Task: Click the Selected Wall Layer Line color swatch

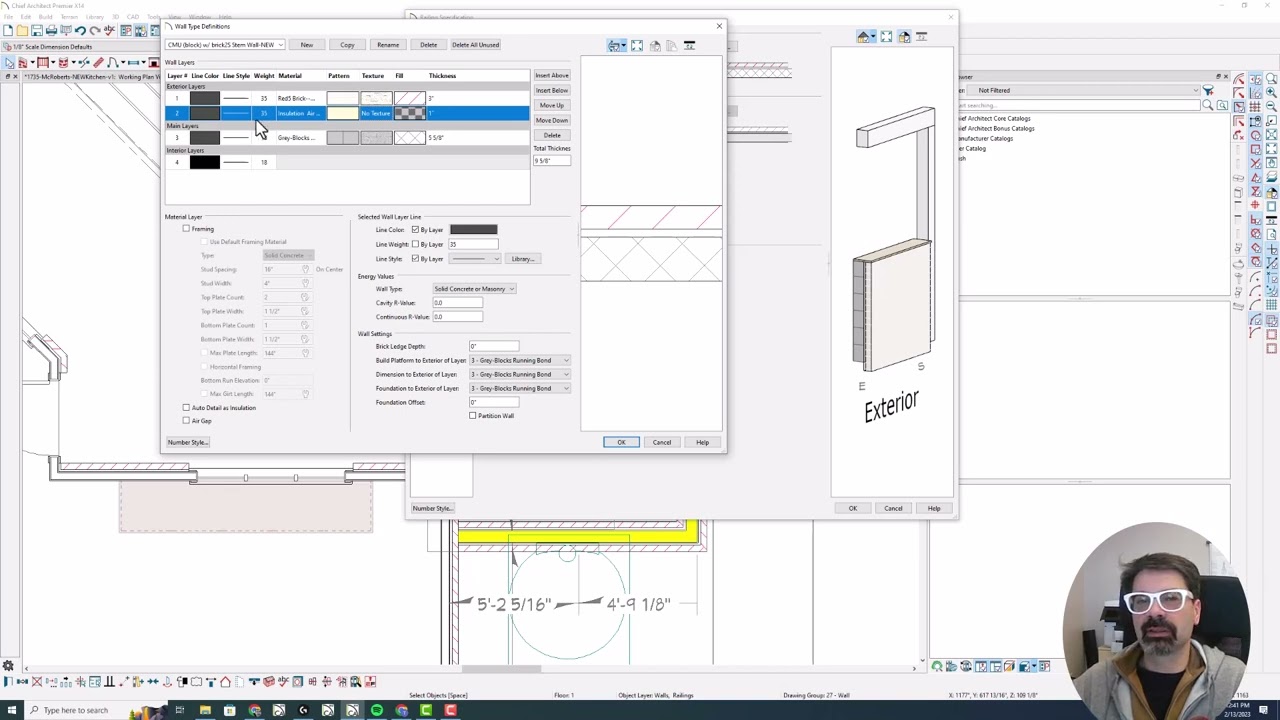Action: coord(473,230)
